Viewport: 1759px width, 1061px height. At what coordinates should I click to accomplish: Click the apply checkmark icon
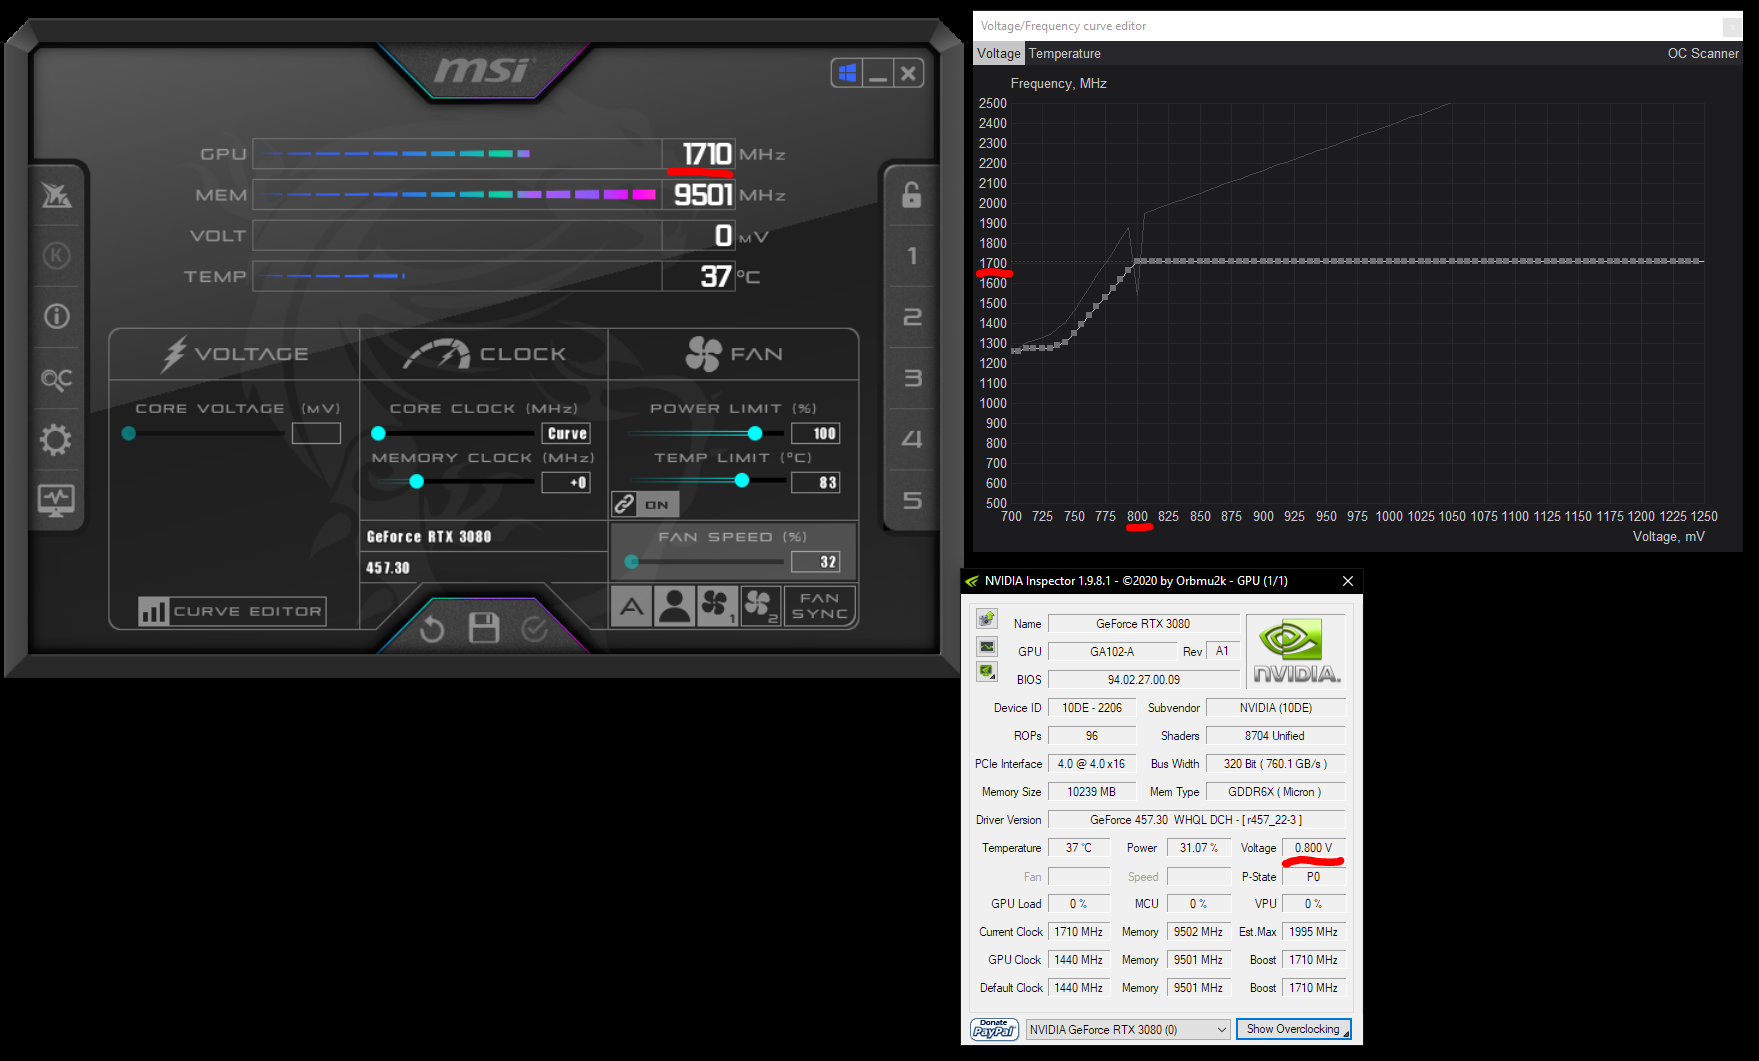coord(535,628)
